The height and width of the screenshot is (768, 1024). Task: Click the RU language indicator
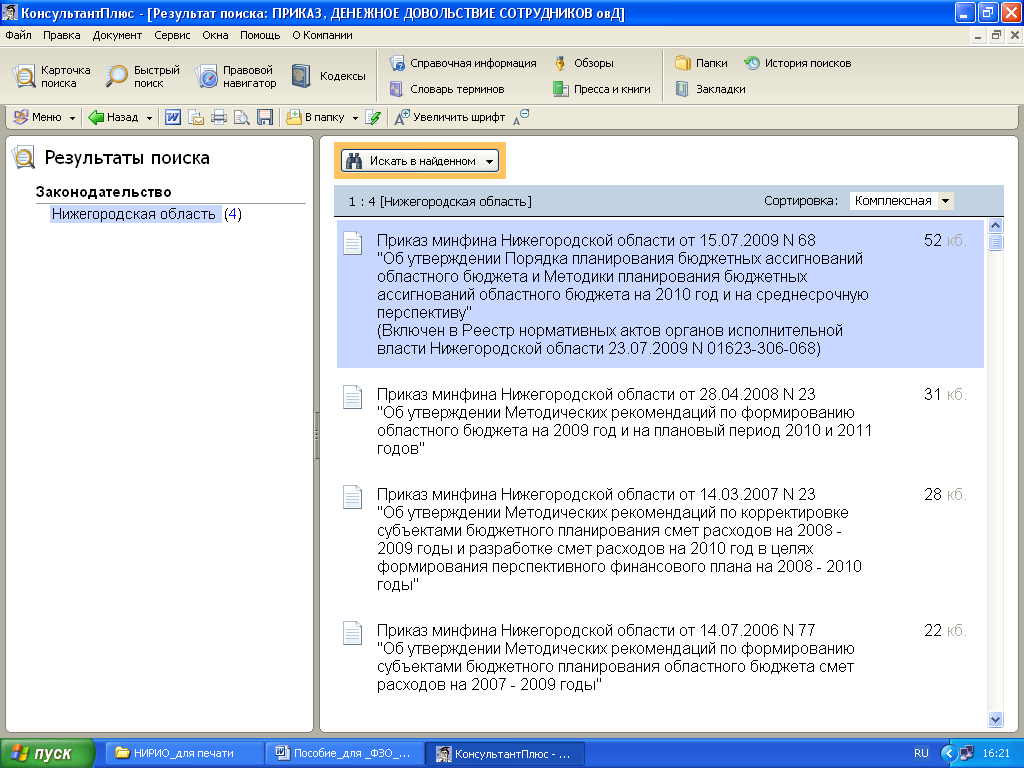click(x=921, y=753)
